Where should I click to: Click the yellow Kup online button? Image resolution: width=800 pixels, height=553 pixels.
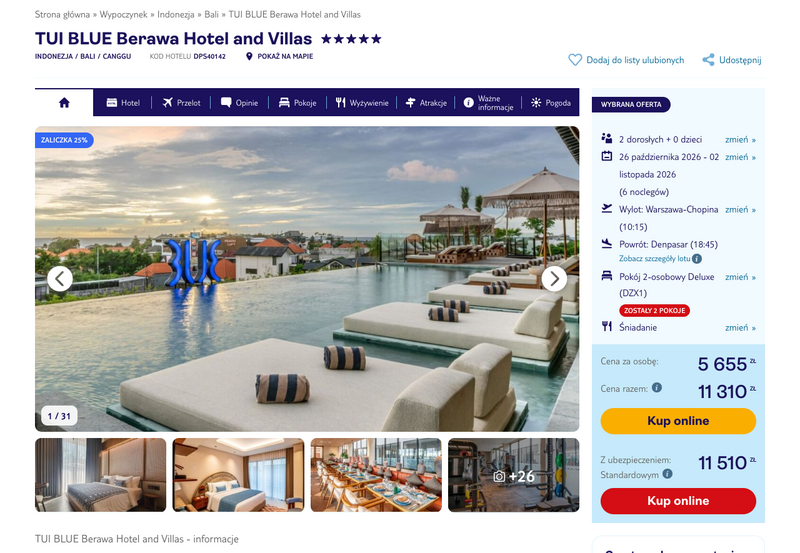click(x=678, y=421)
